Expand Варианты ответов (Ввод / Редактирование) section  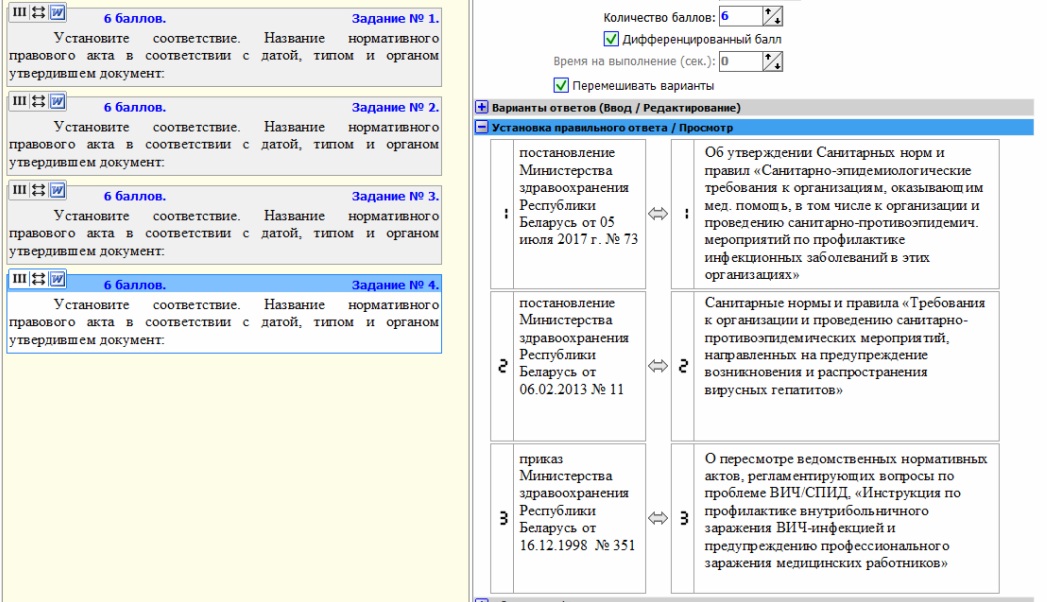click(x=481, y=107)
